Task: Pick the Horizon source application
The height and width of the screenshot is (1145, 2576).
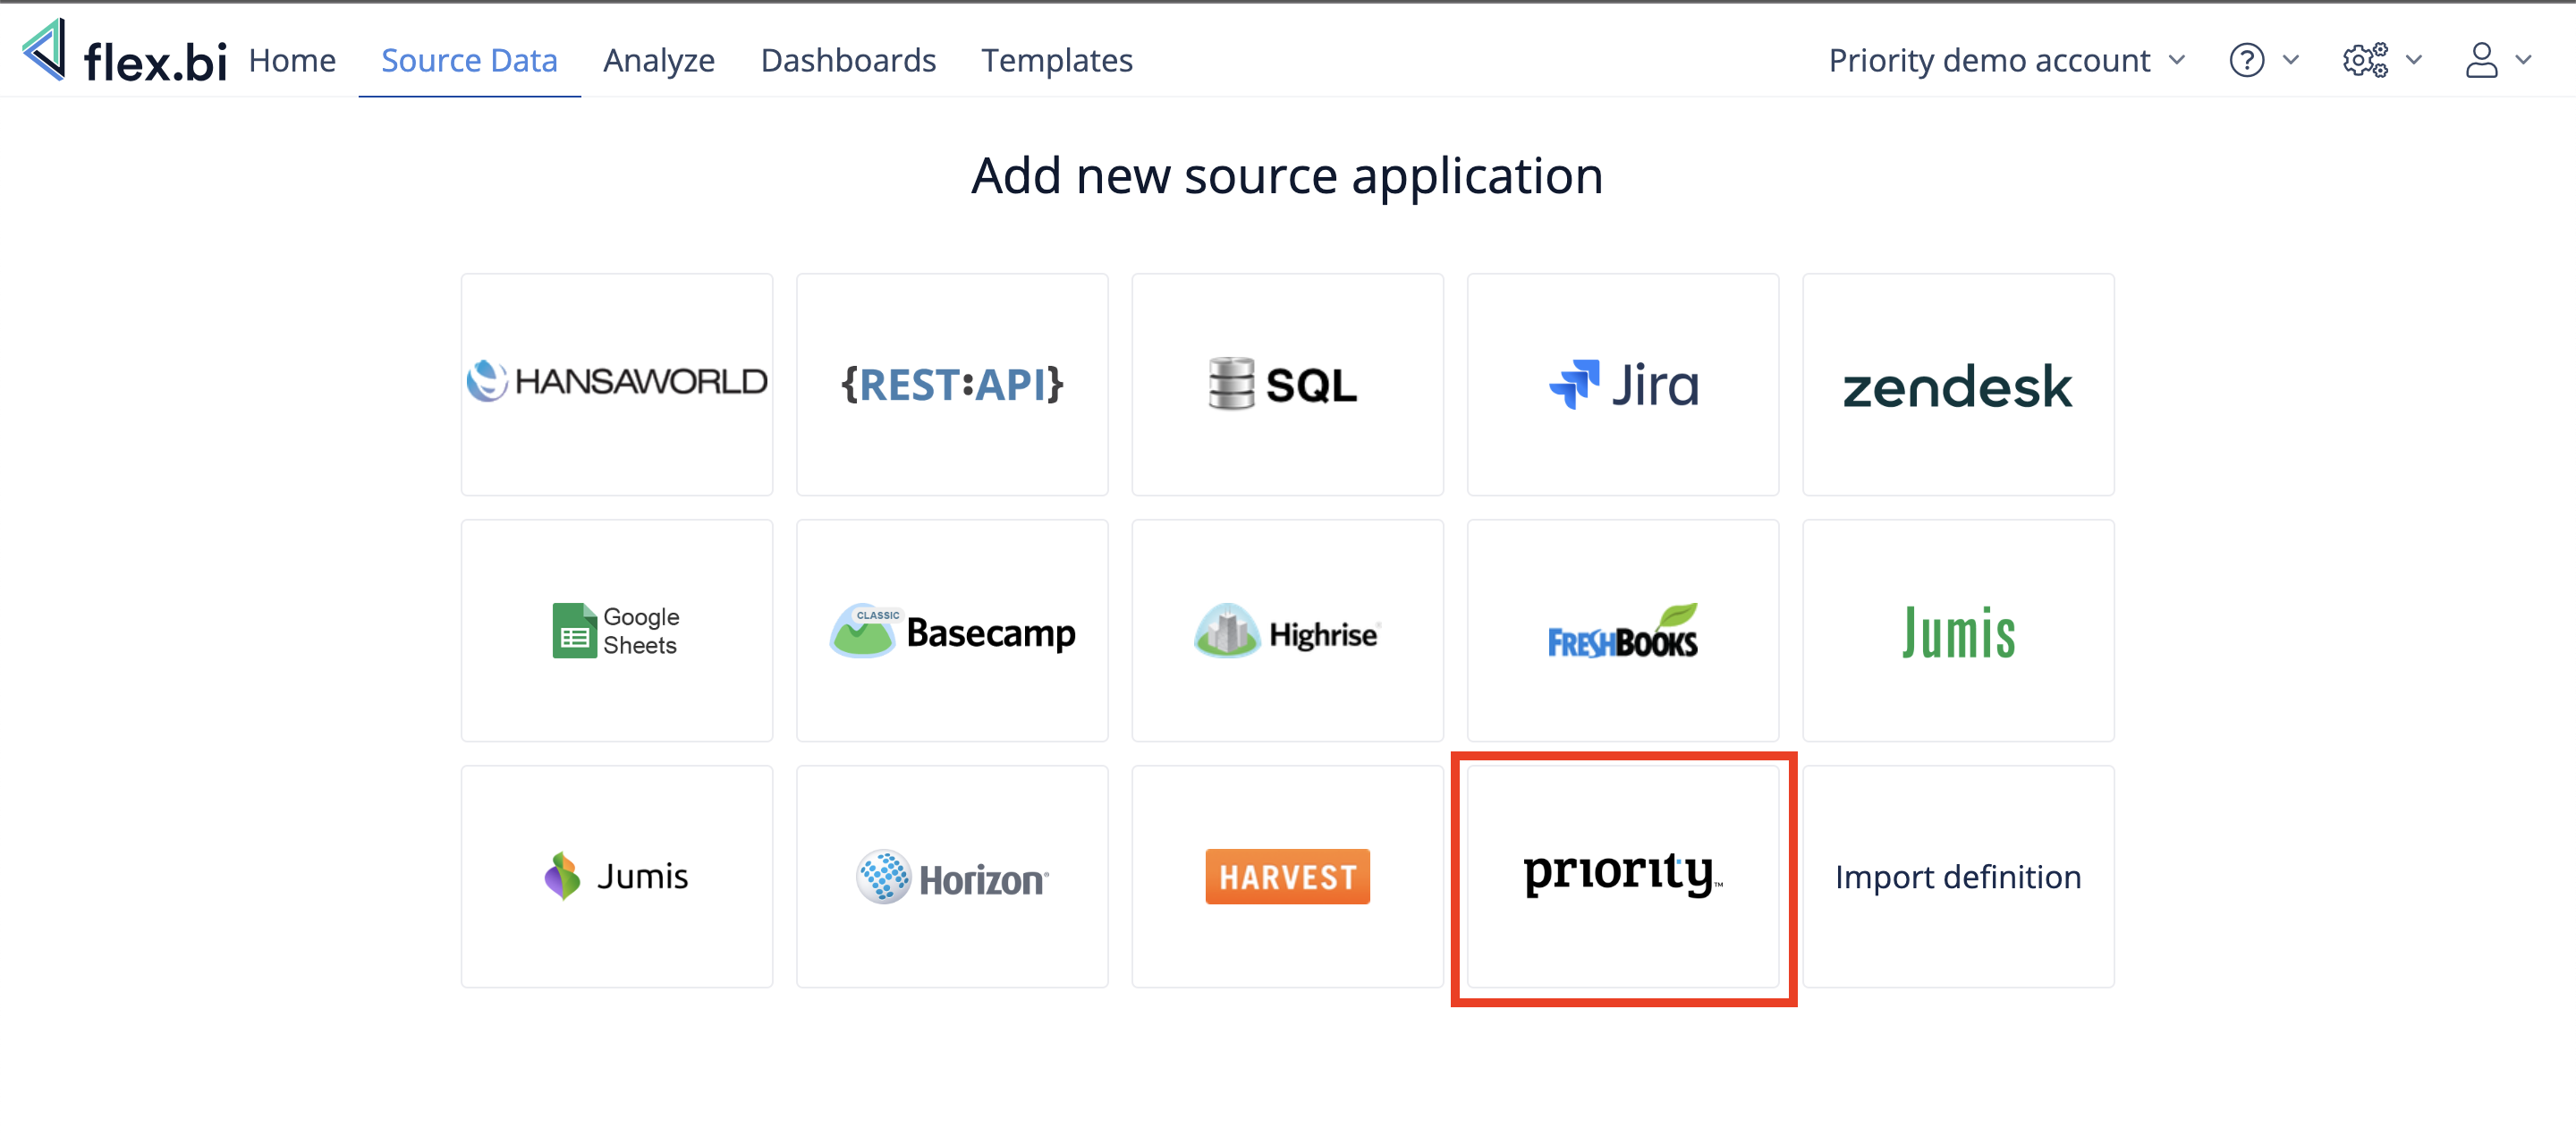Action: click(x=951, y=876)
